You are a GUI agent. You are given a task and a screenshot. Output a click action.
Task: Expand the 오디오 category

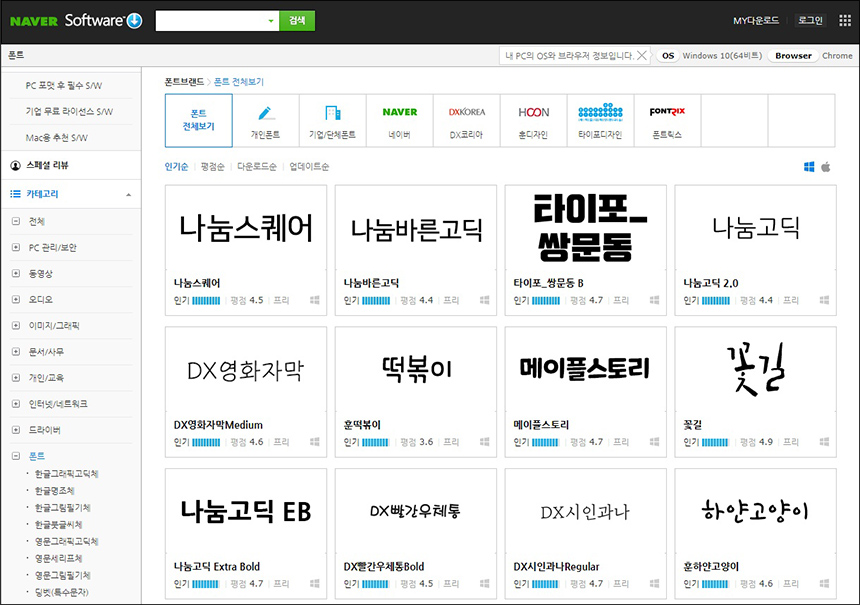[16, 299]
